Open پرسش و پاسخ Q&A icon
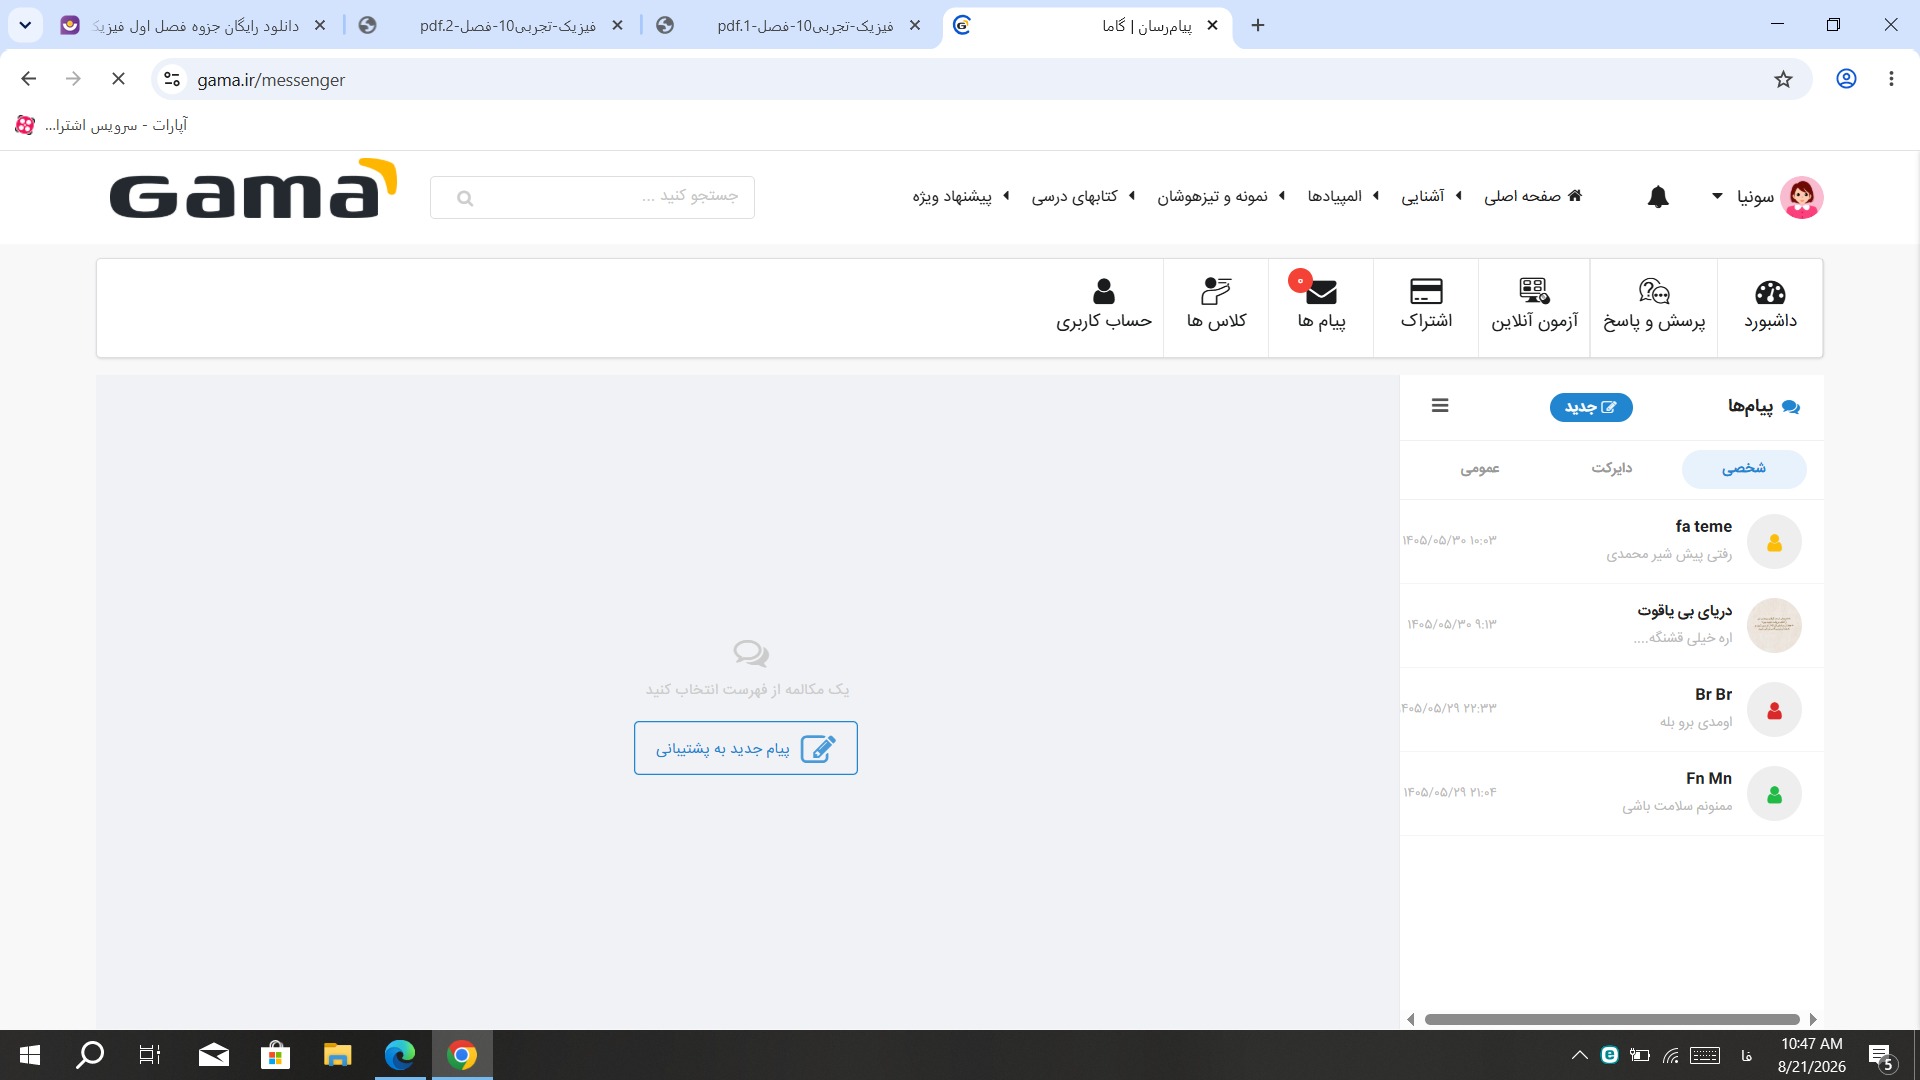 (x=1654, y=292)
